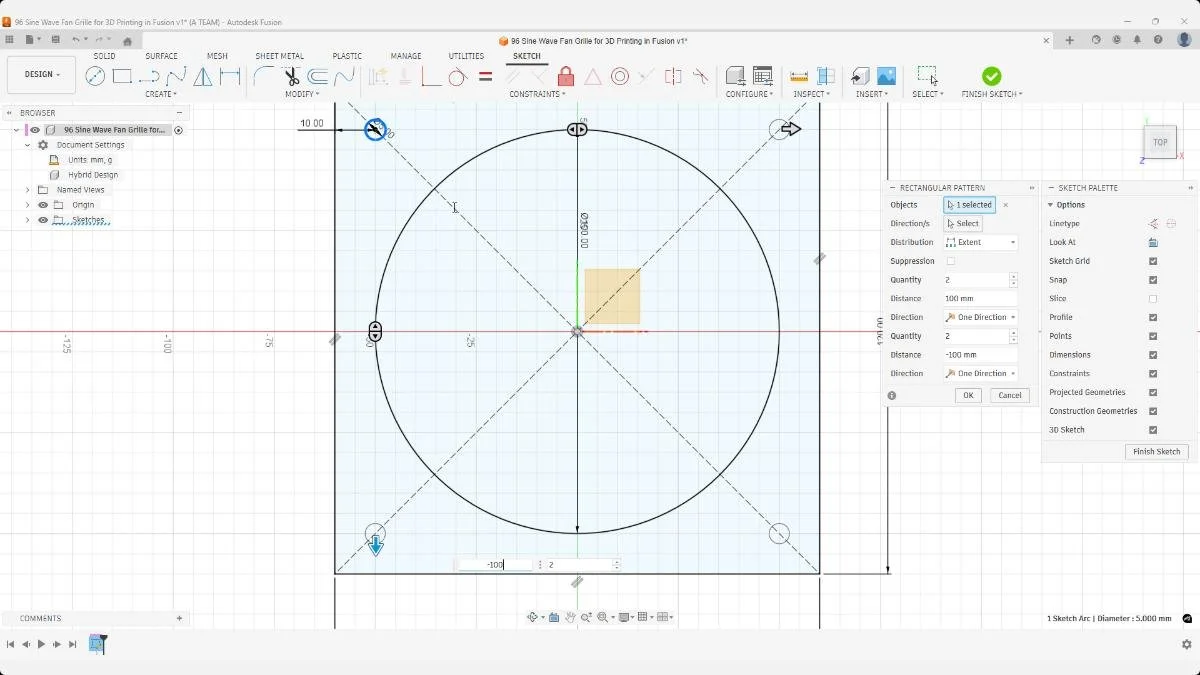Image resolution: width=1200 pixels, height=675 pixels.
Task: Open the settings gear in timeline
Action: (1186, 645)
